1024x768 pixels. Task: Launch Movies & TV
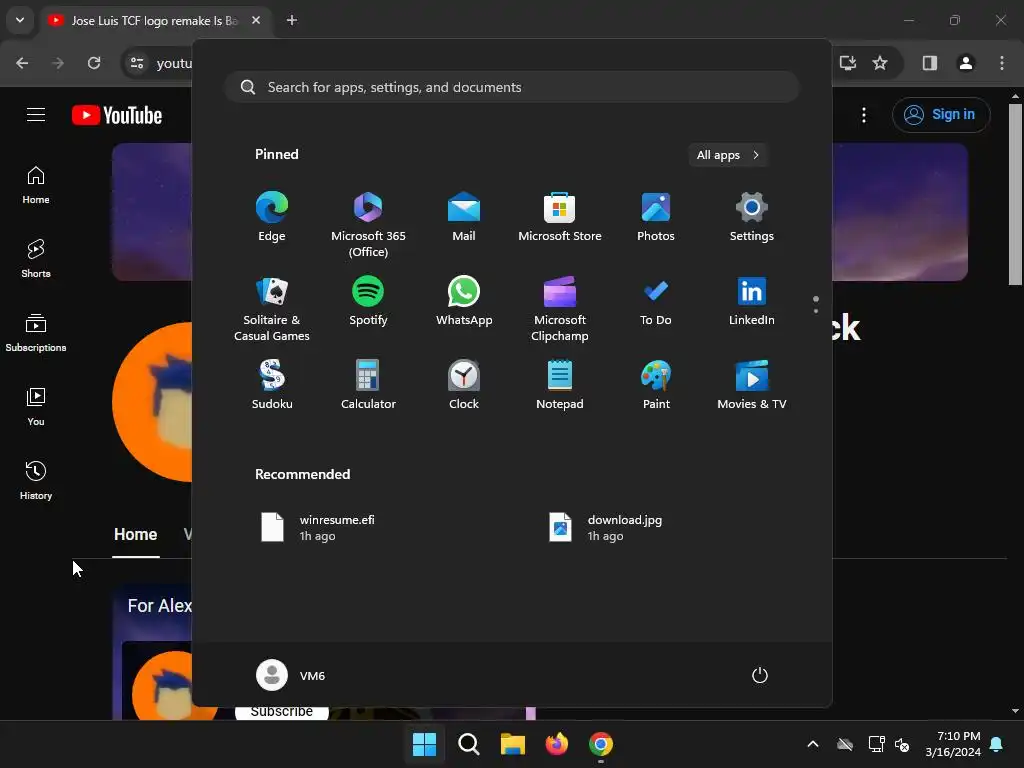pos(752,385)
